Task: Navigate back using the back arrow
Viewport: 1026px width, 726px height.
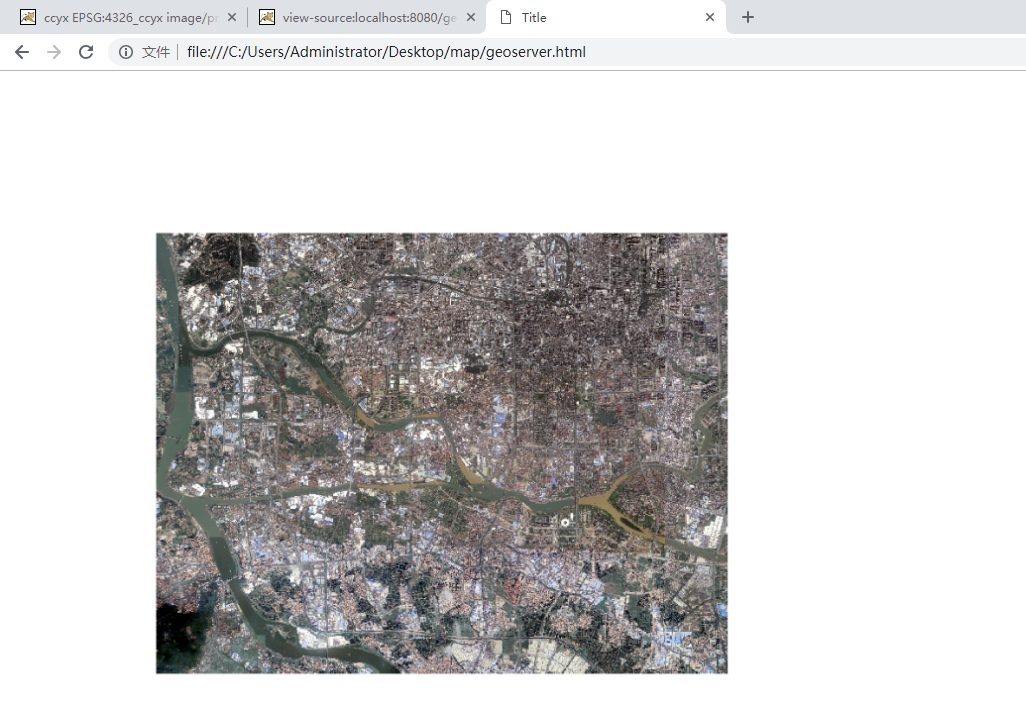Action: (x=20, y=51)
